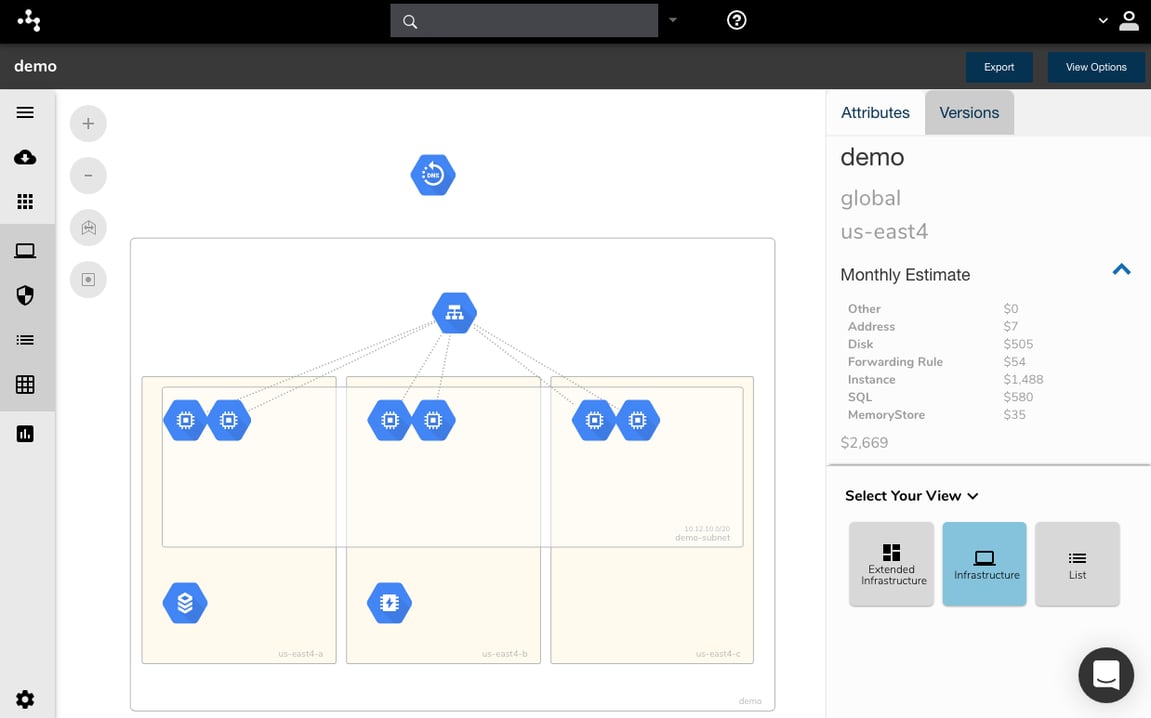Click the cloud sources icon in the sidebar
This screenshot has height=718, width=1151.
coord(27,157)
